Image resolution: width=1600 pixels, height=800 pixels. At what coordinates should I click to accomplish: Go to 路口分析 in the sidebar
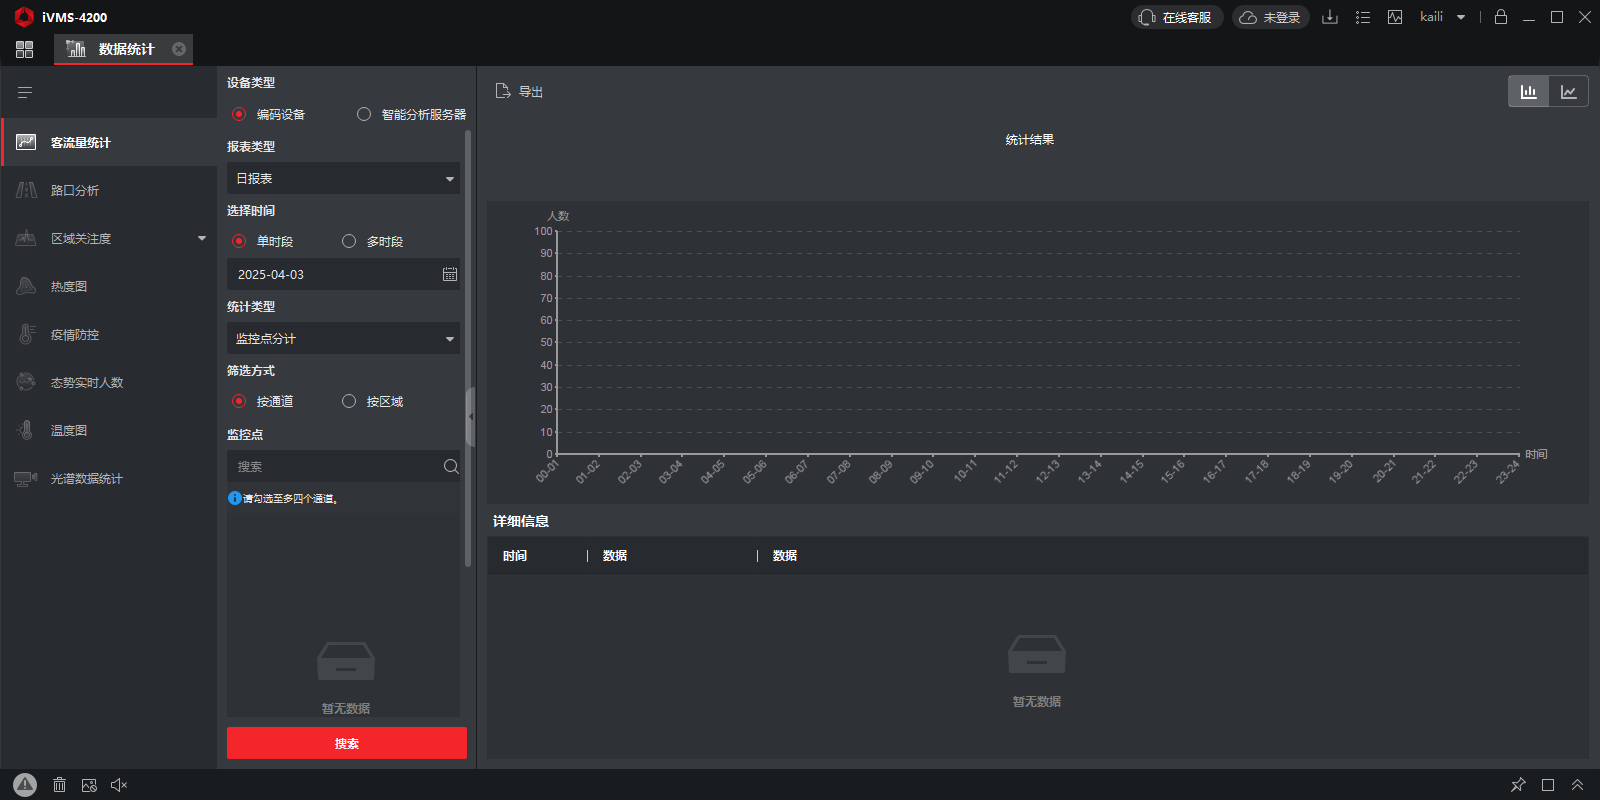(x=75, y=190)
